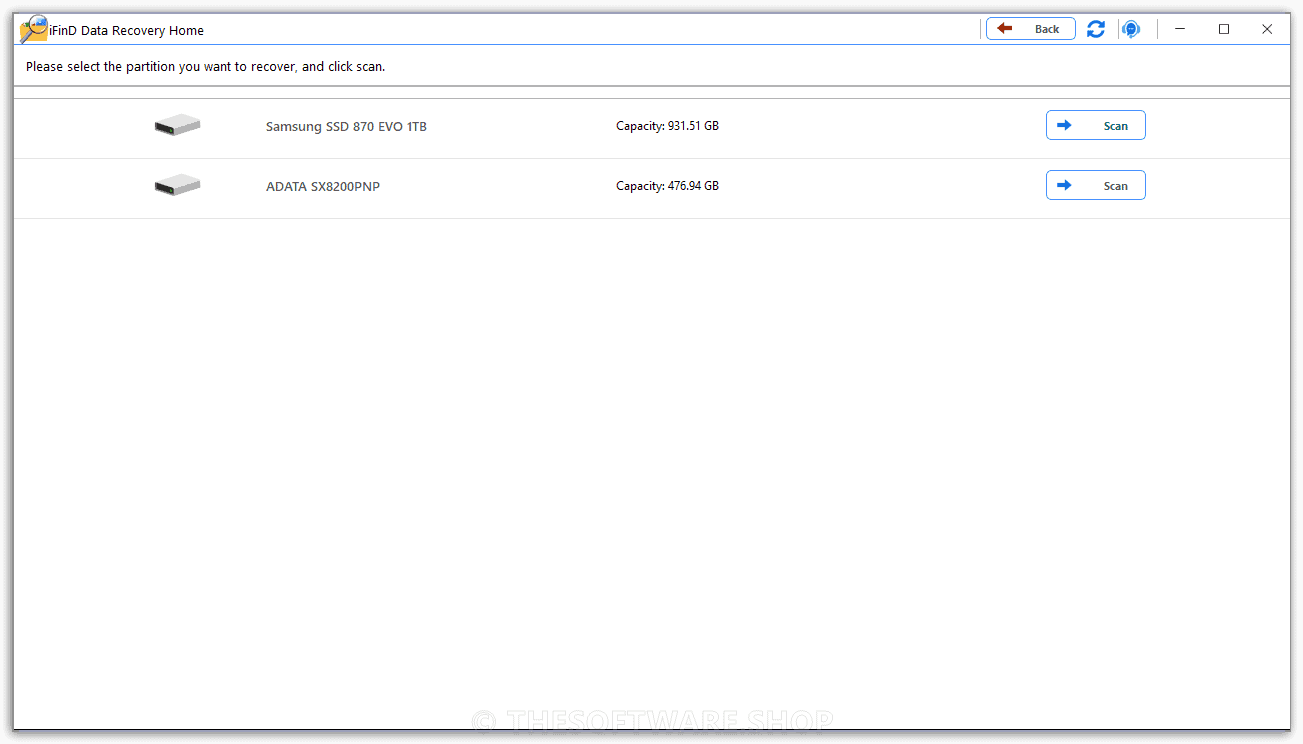Close the iFinD Data Recovery window

tap(1267, 29)
